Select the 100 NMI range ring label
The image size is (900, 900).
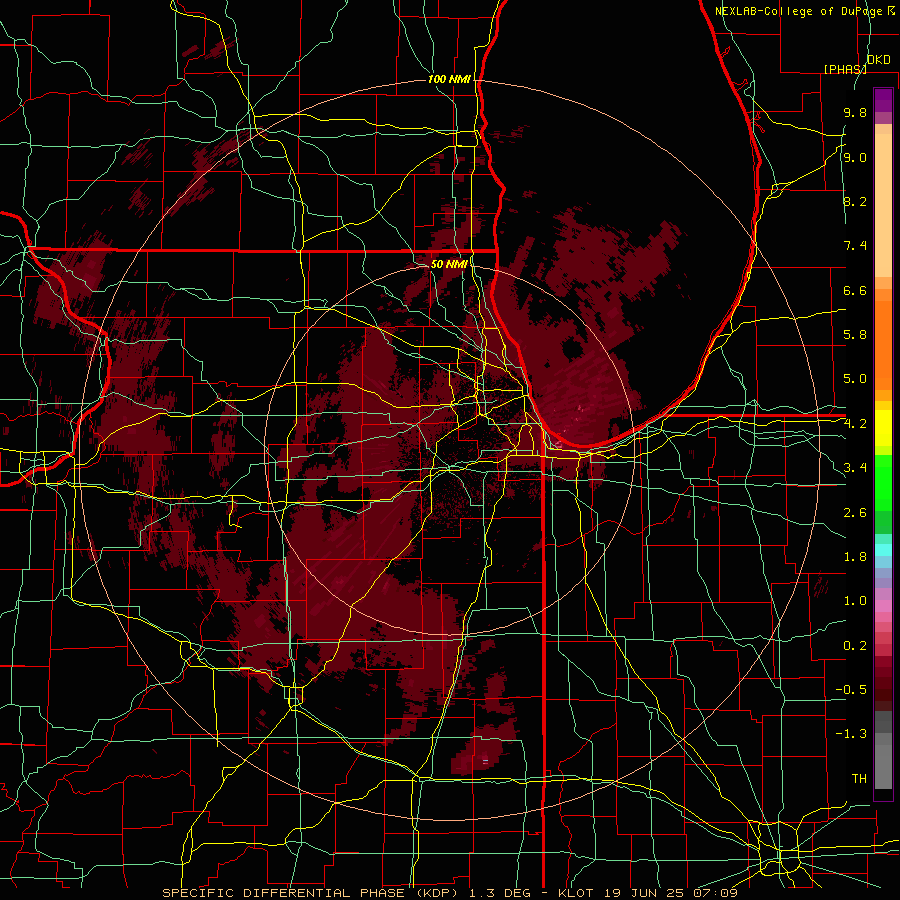(x=449, y=79)
